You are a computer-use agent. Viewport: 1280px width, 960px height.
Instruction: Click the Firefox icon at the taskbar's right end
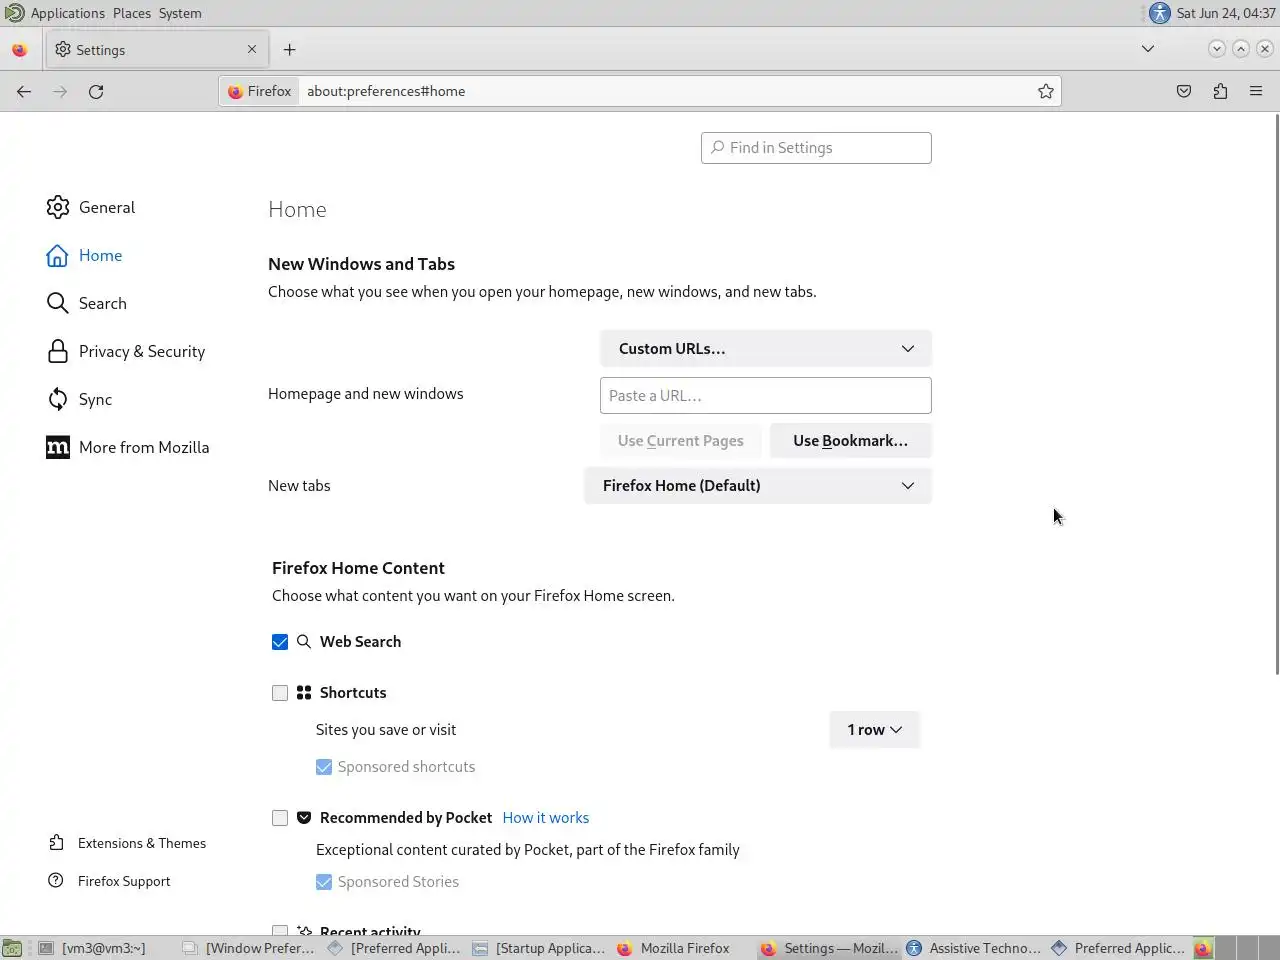1203,948
